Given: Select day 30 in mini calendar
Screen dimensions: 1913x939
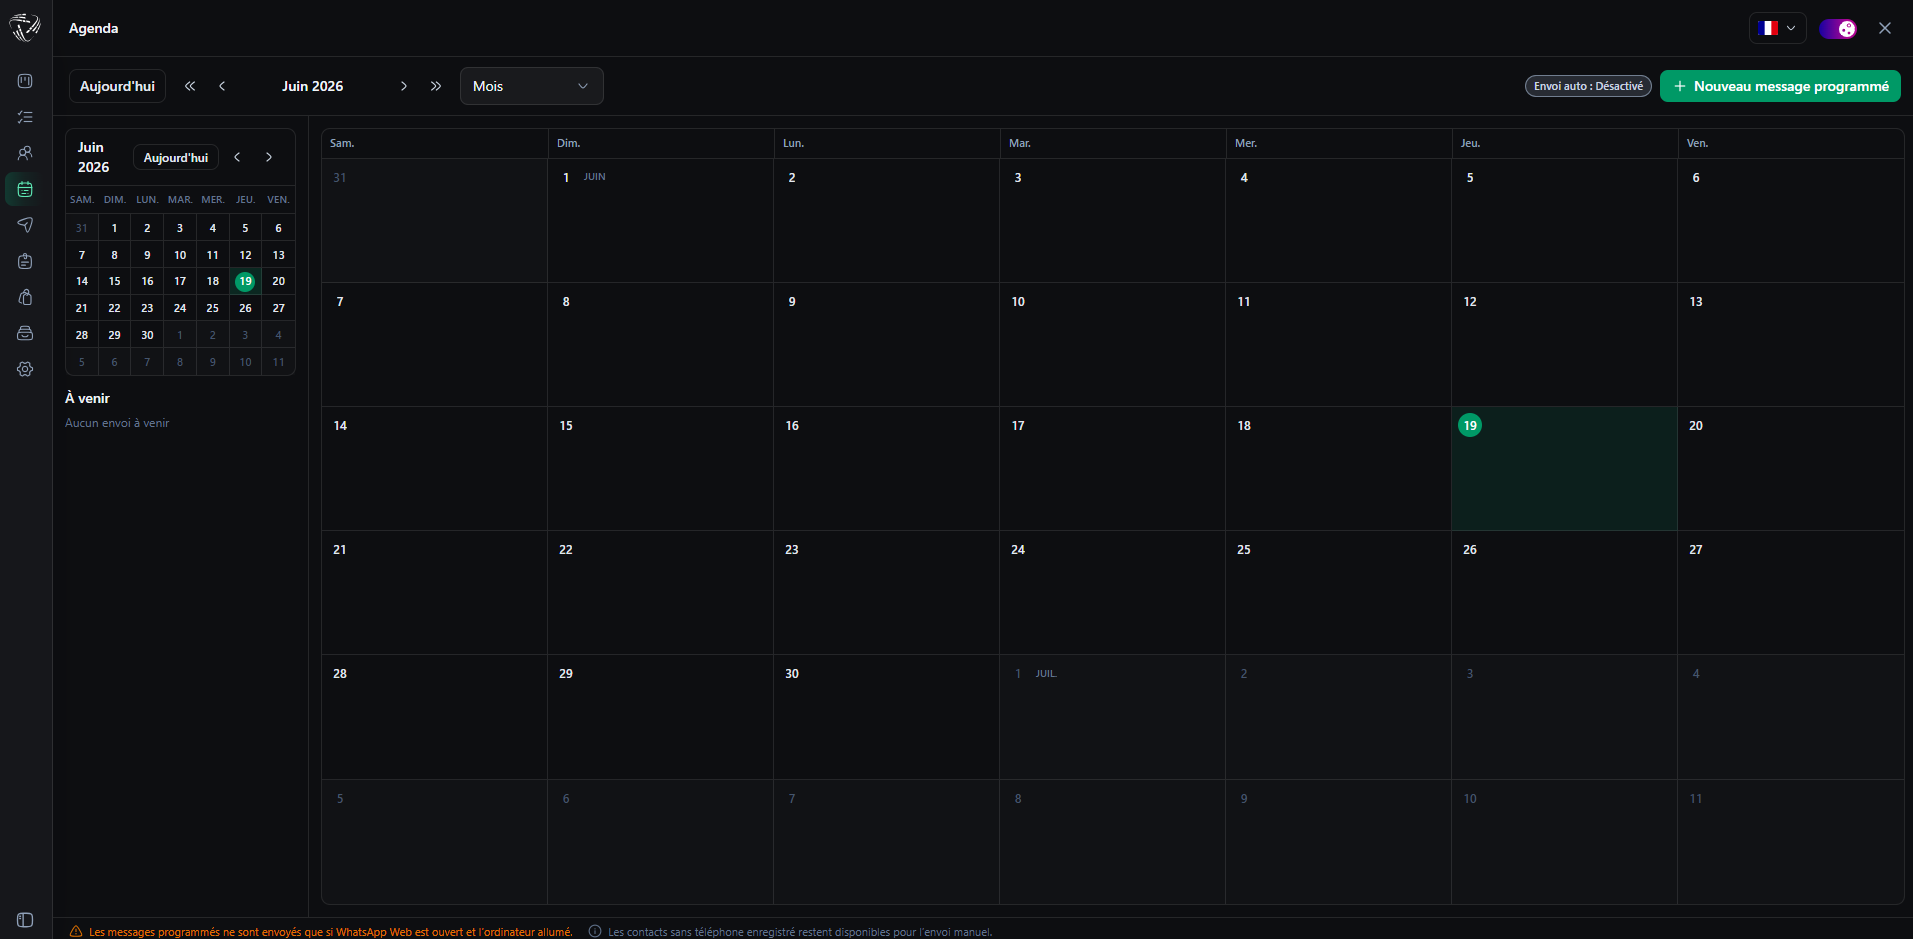Looking at the screenshot, I should click(x=147, y=335).
